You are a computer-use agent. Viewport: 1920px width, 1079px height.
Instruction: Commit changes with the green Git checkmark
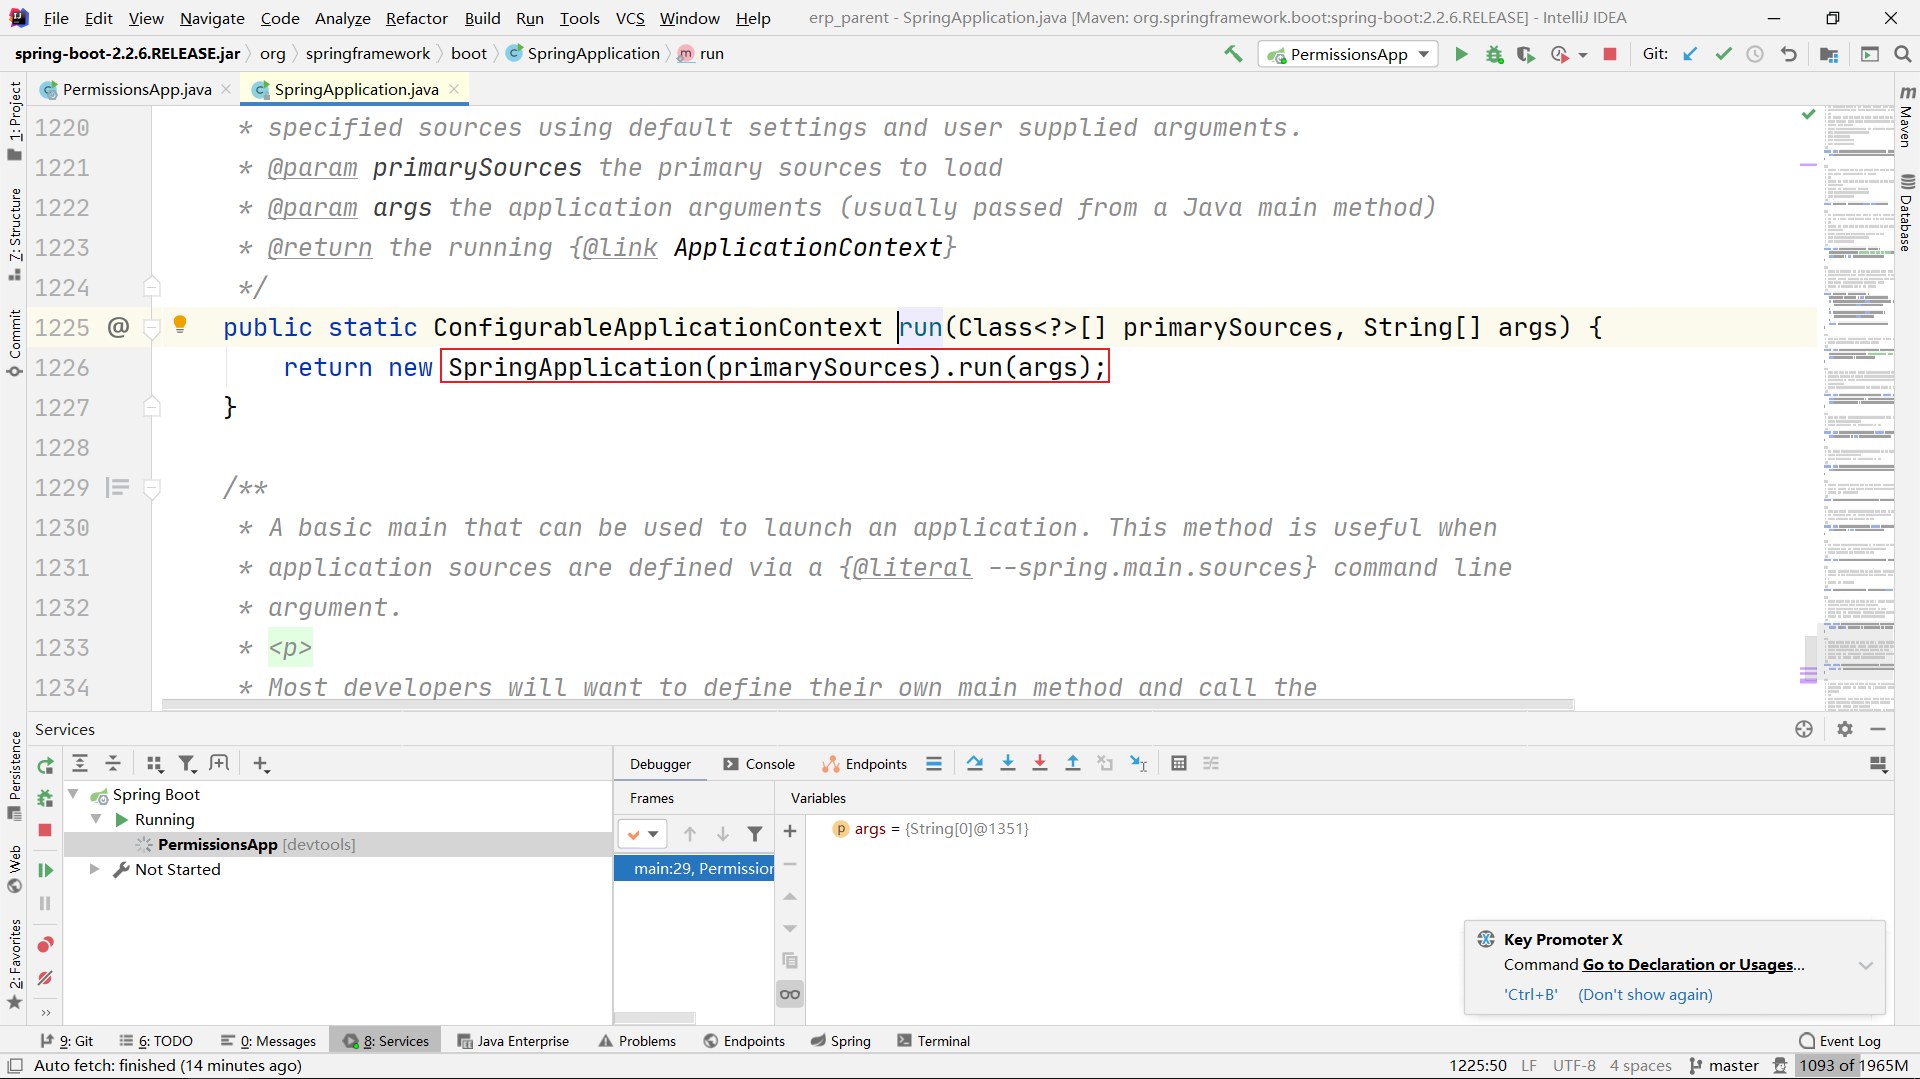[x=1723, y=54]
